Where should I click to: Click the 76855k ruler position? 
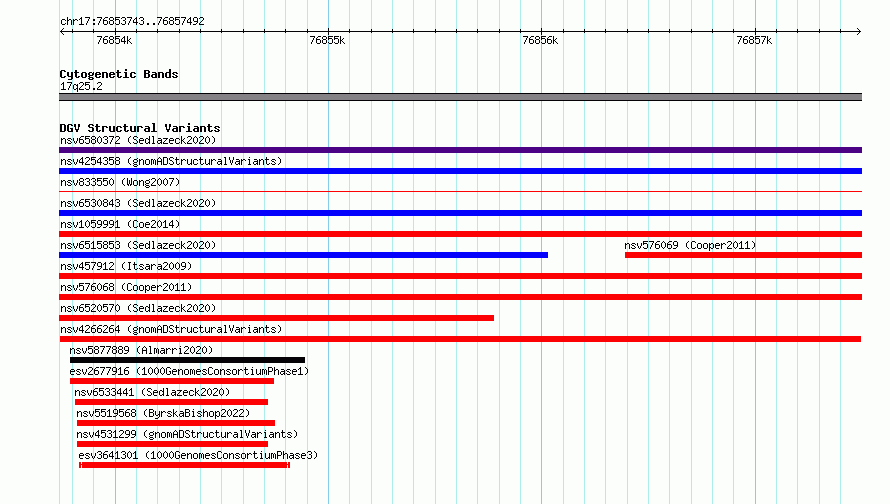tap(327, 40)
